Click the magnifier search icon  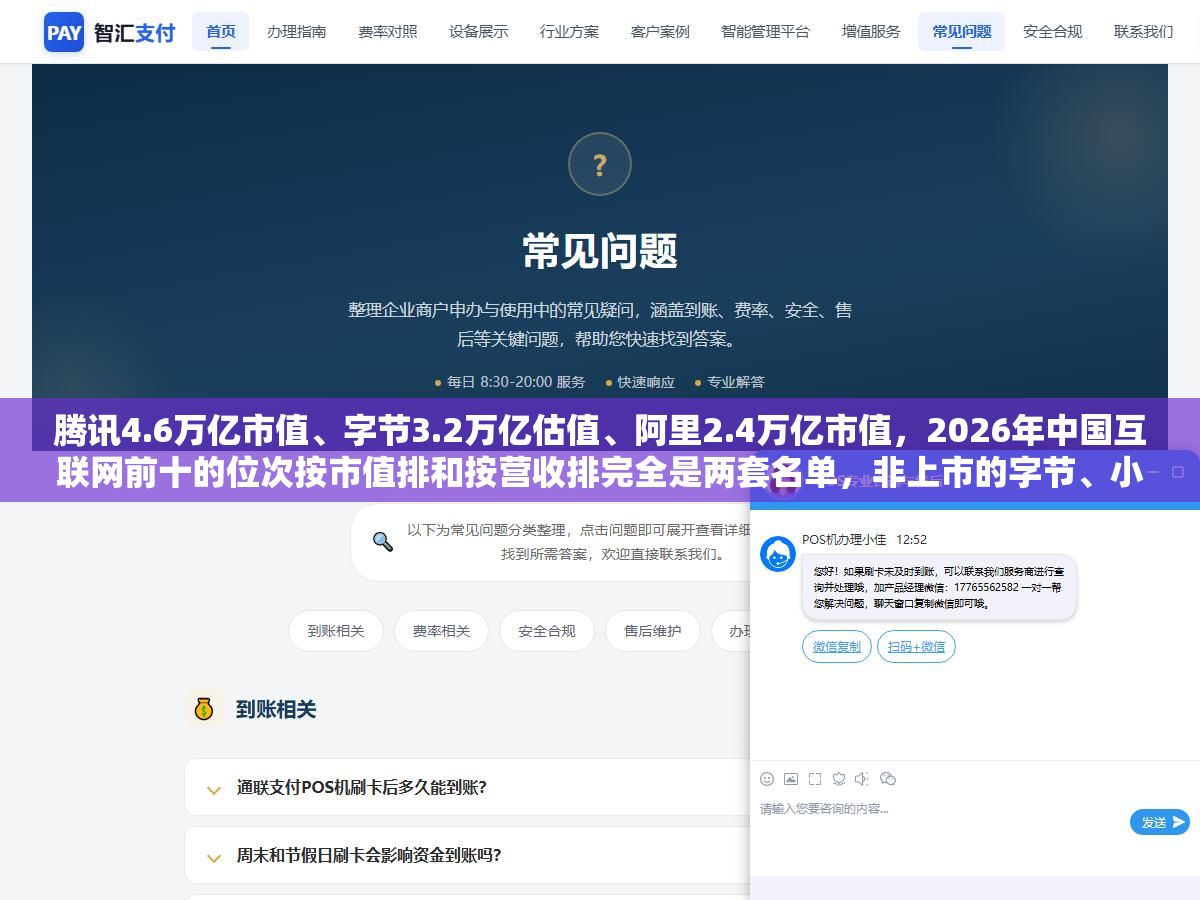click(383, 541)
